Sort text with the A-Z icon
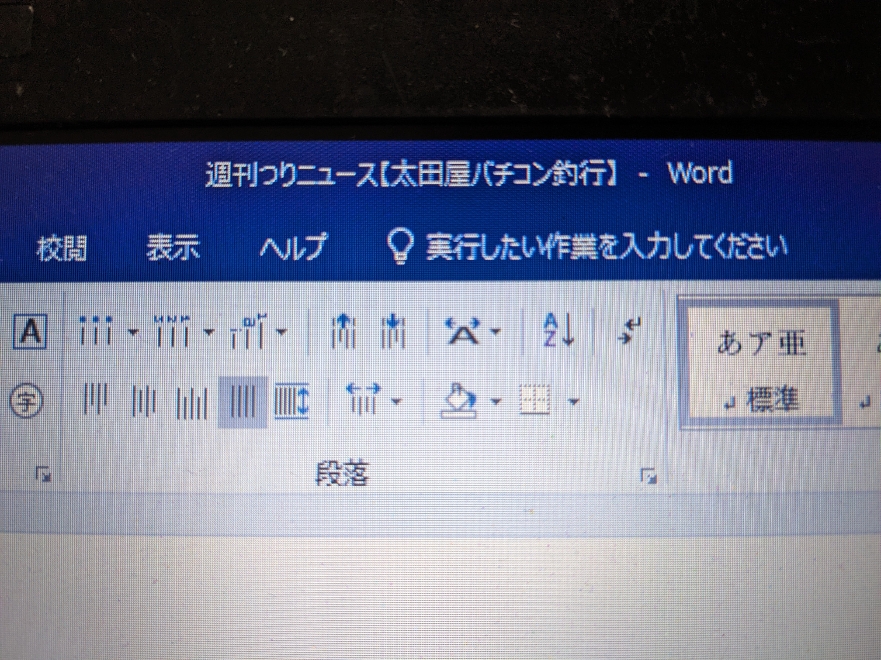 [558, 330]
